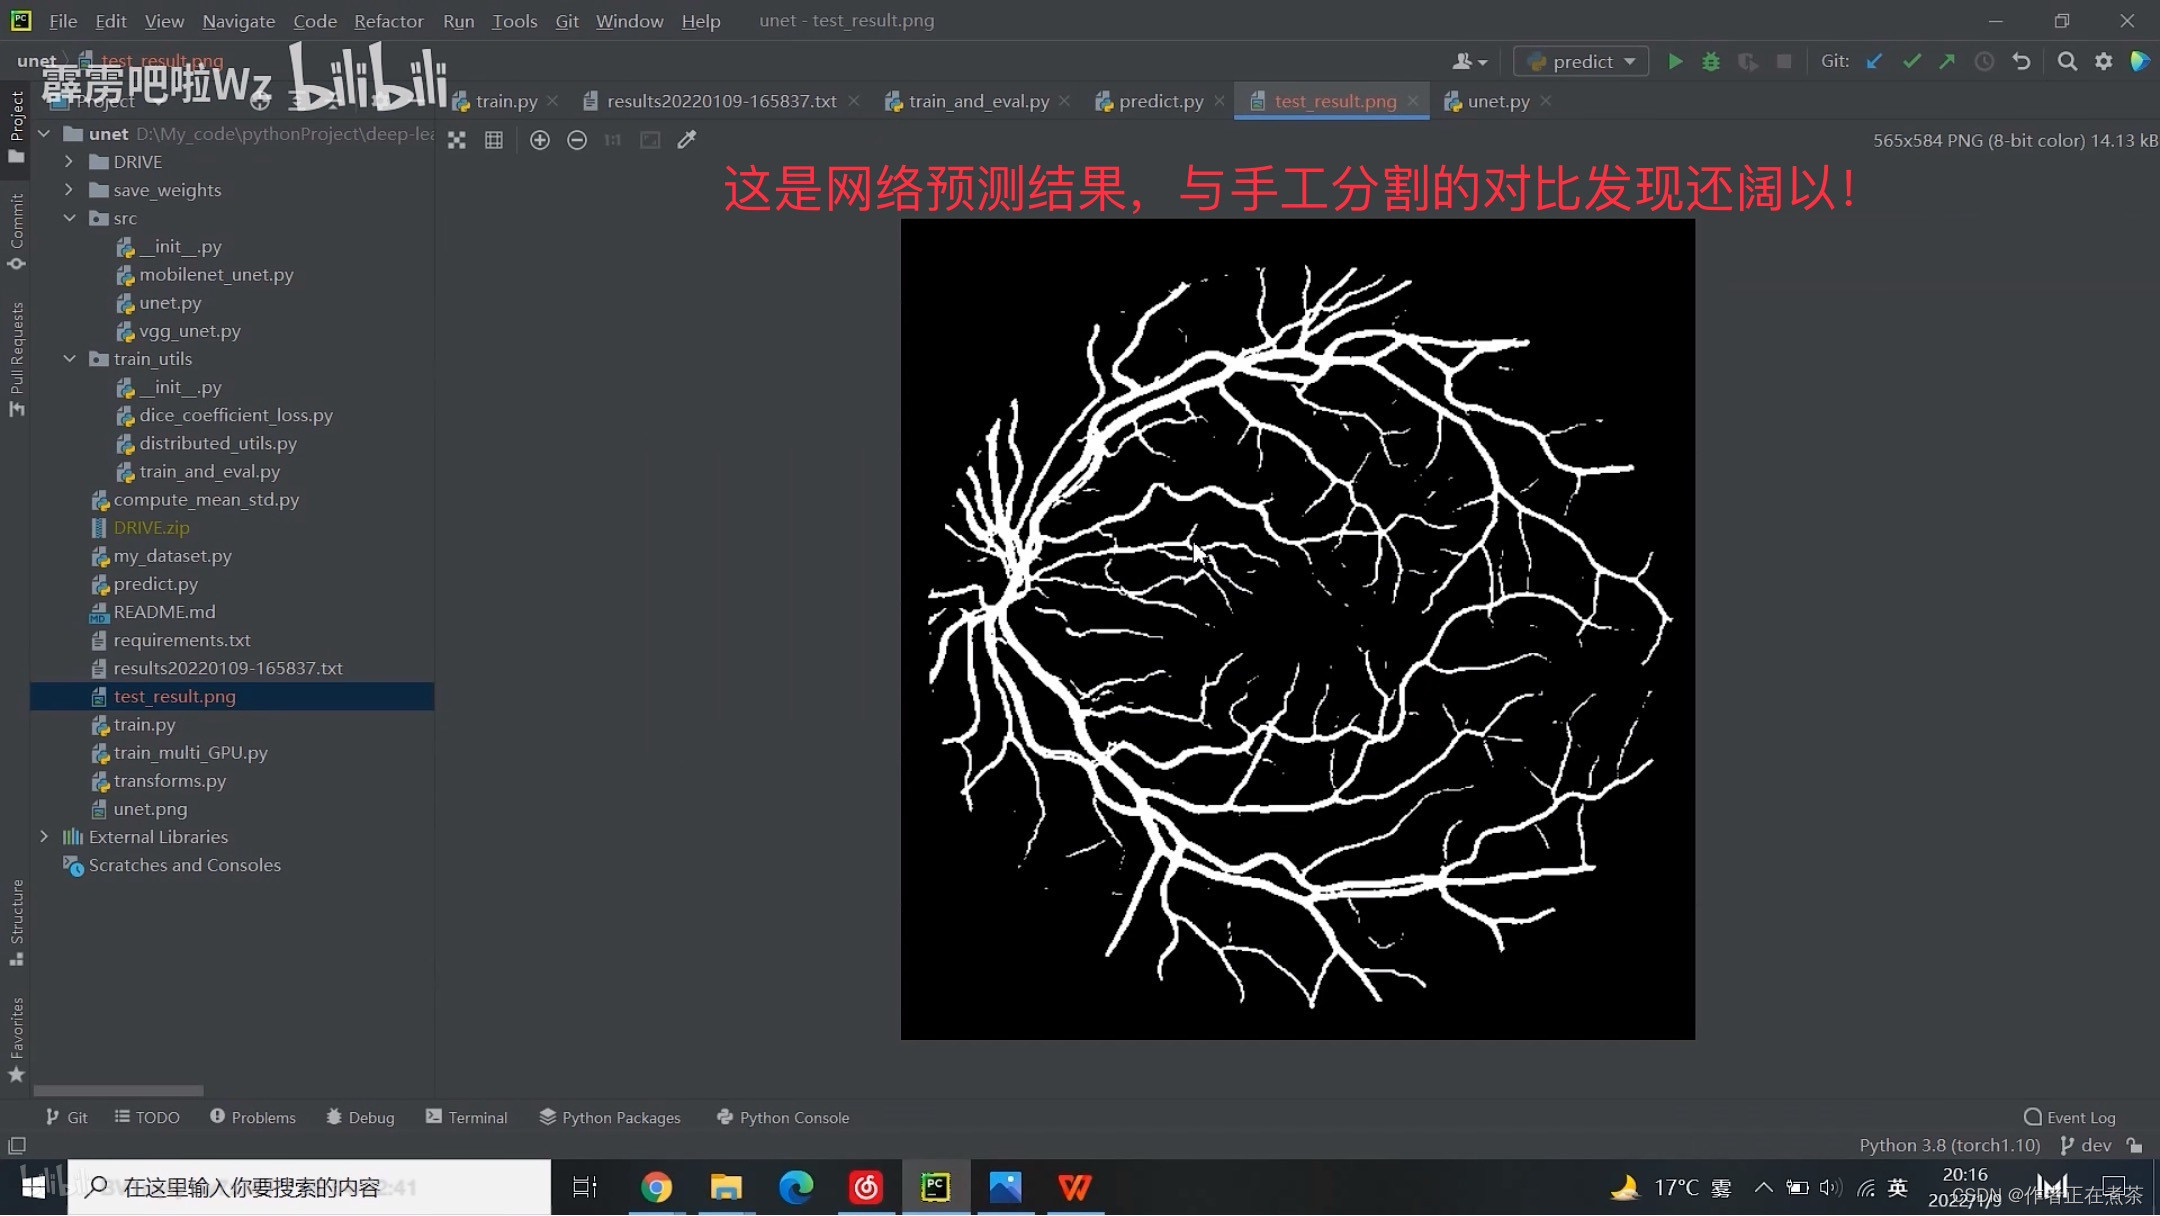Screen dimensions: 2160x1216
Task: Click the Git rollback icon
Action: point(2021,62)
